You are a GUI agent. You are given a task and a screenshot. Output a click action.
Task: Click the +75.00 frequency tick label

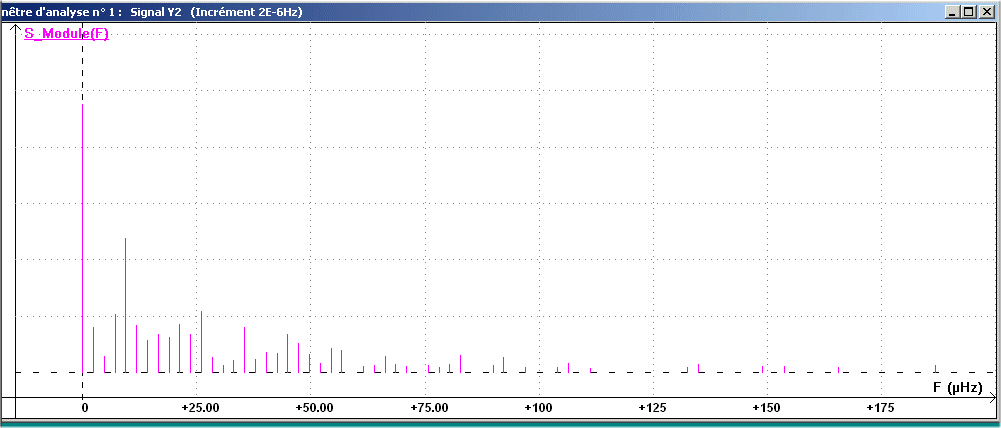428,409
